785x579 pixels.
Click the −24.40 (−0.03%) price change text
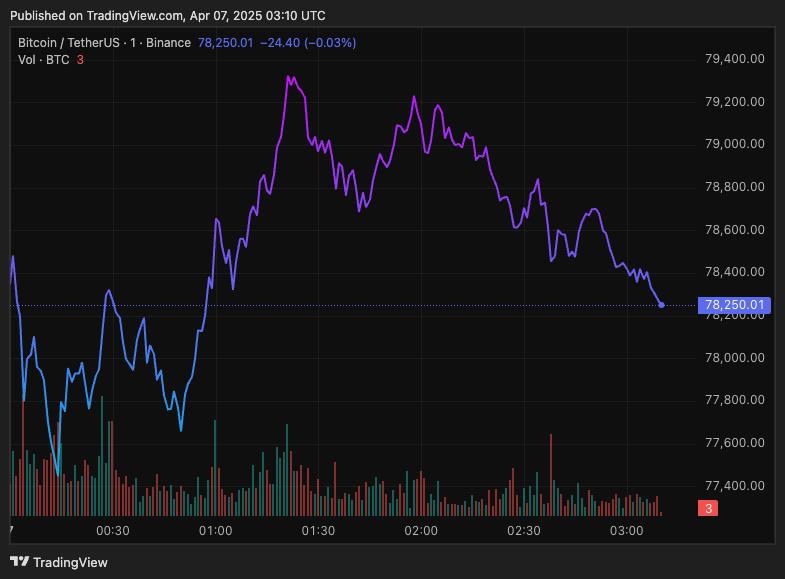(x=307, y=43)
